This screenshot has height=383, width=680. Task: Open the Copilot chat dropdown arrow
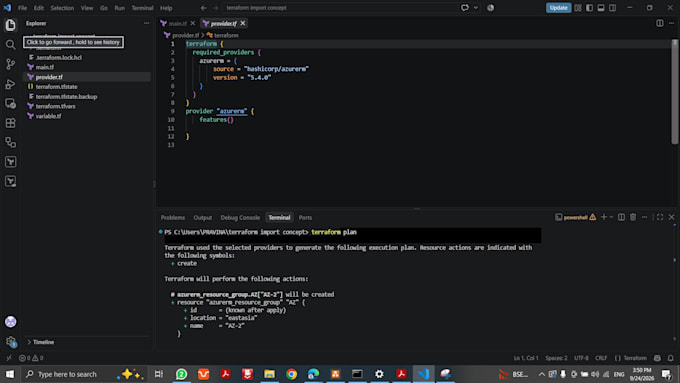coord(476,8)
